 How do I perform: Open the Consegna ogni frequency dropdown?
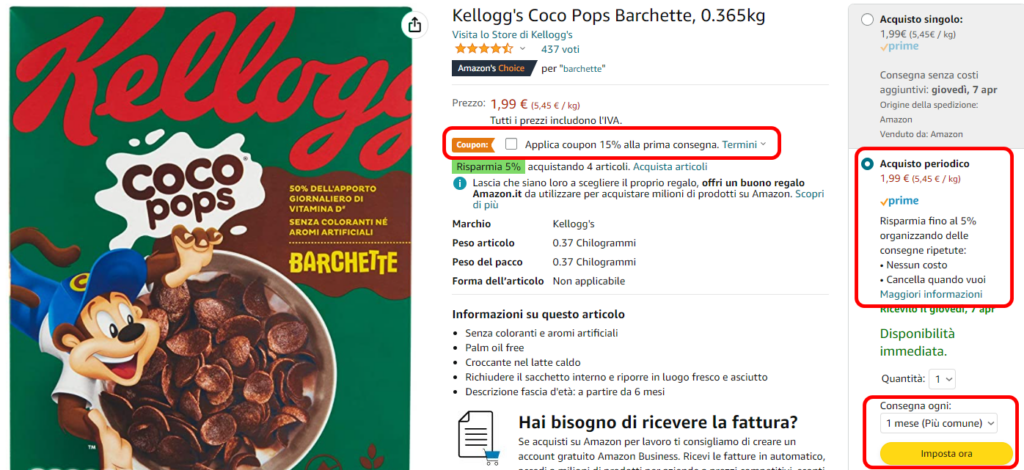point(940,423)
